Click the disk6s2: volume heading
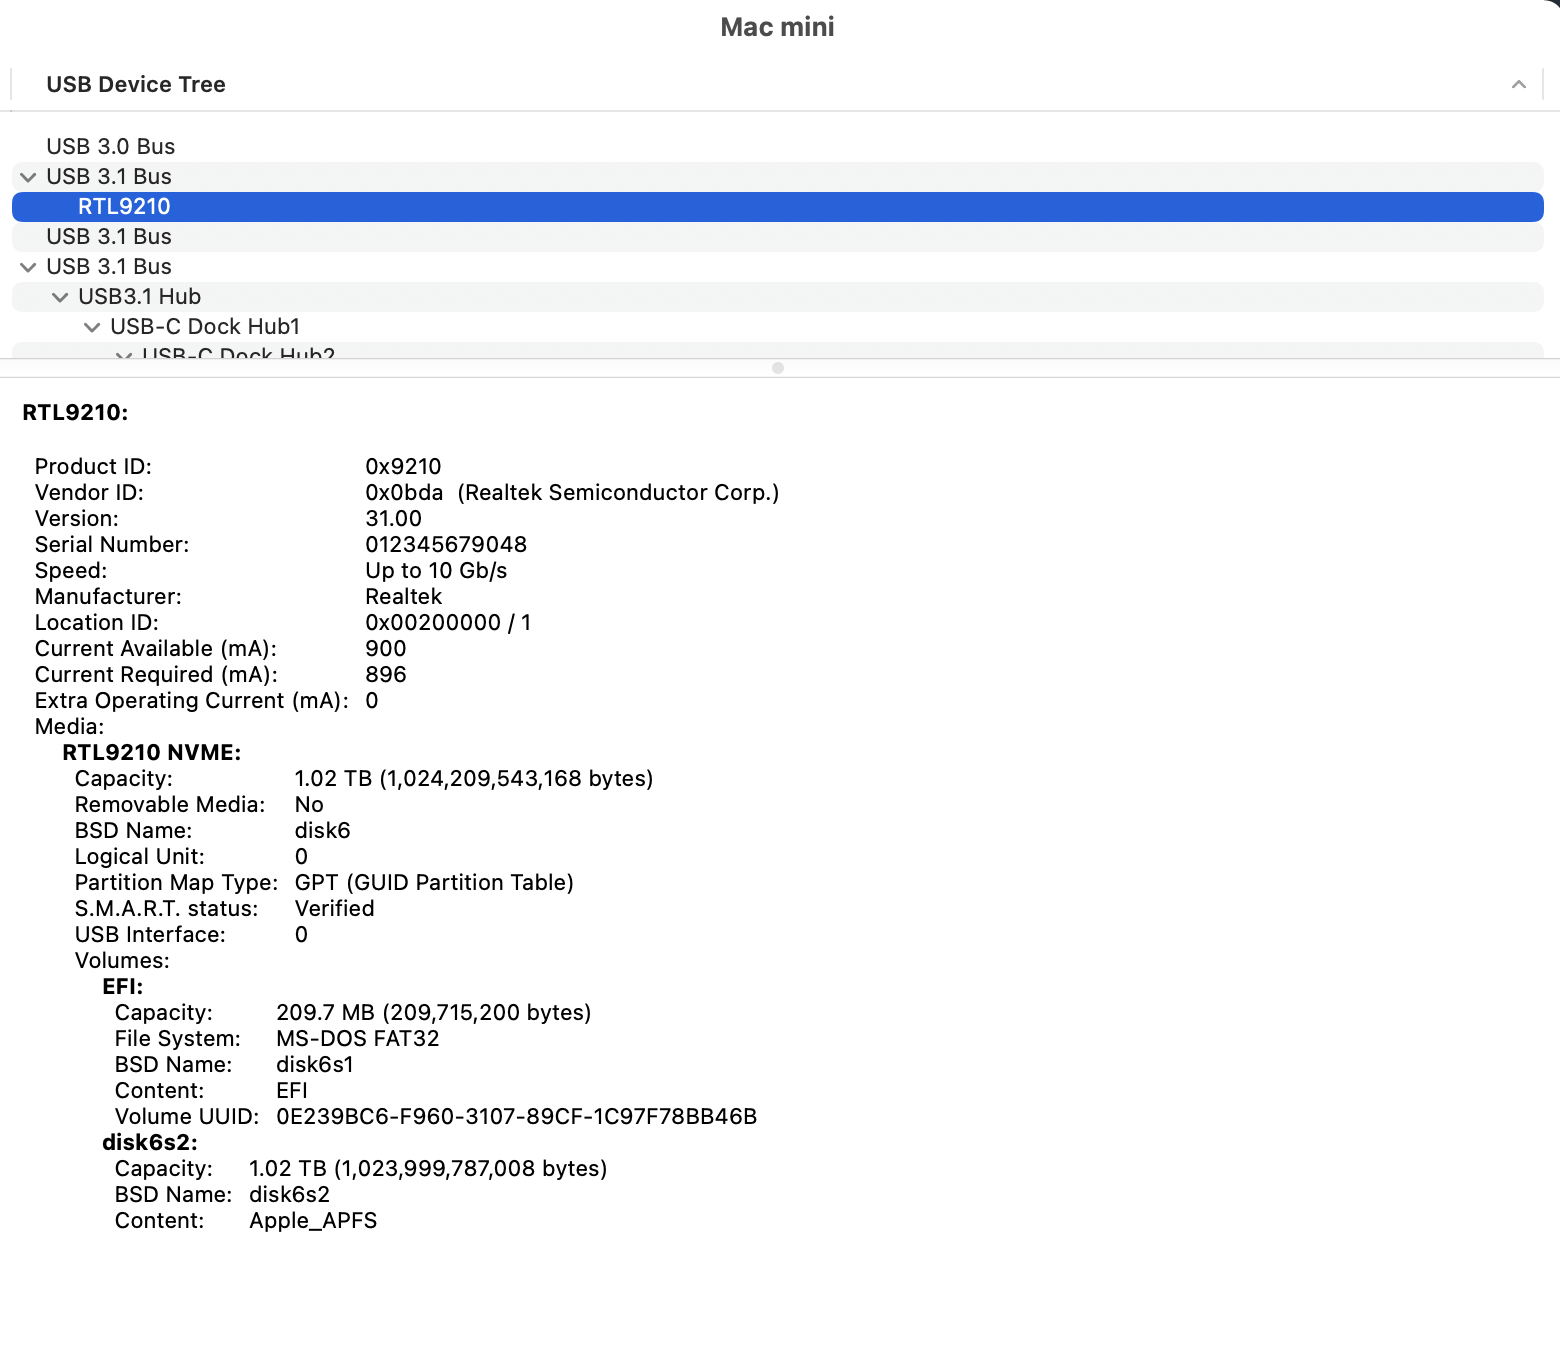This screenshot has height=1368, width=1560. [x=150, y=1143]
